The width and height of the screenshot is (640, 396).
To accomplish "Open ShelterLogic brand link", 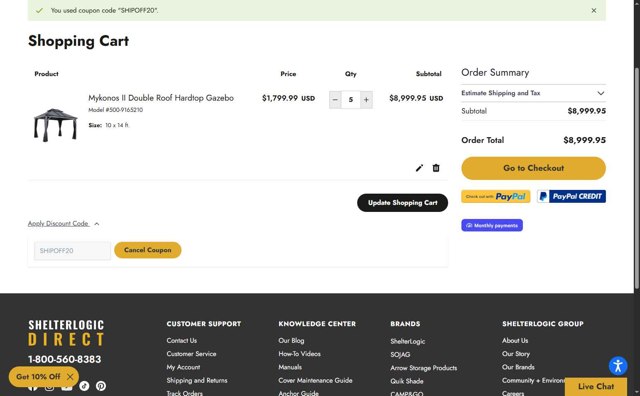I will pos(408,341).
